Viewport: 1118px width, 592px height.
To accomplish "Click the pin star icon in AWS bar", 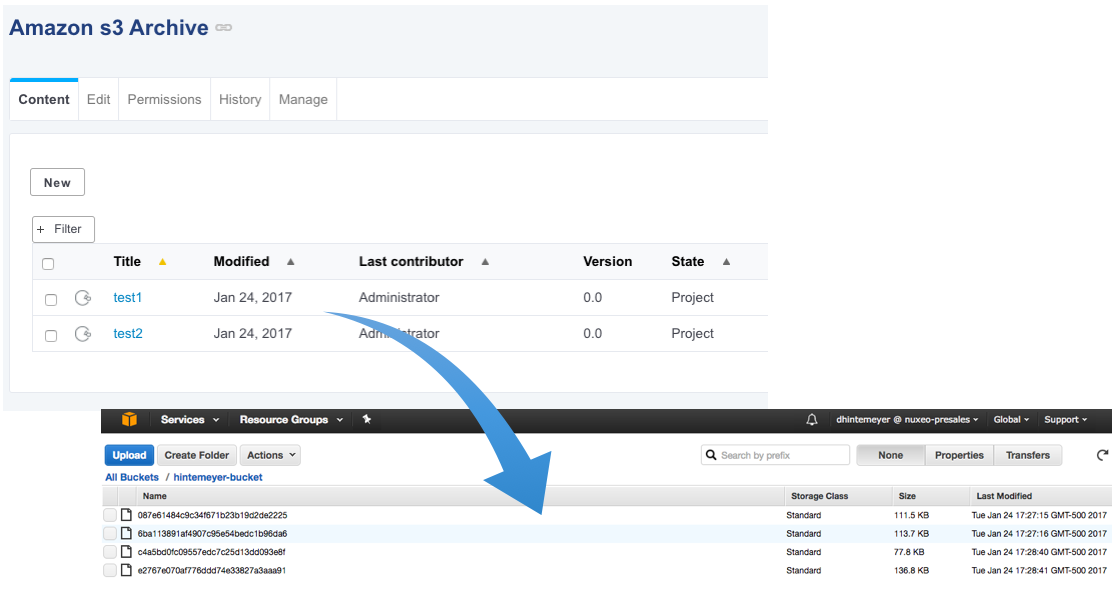I will tap(367, 419).
